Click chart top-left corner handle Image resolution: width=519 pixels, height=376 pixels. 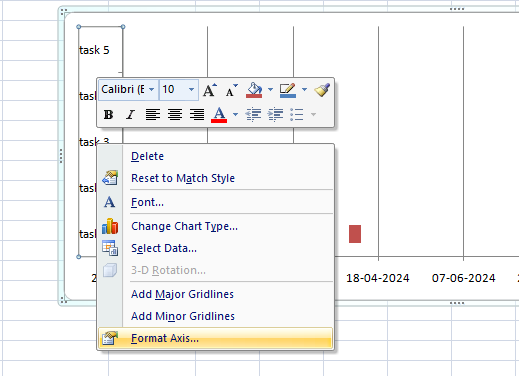point(64,12)
